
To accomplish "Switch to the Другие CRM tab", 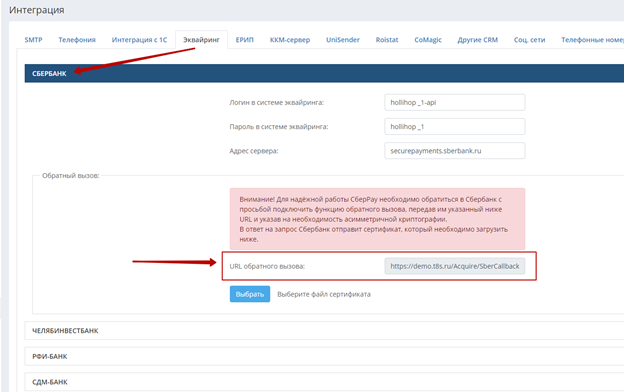I will pyautogui.click(x=478, y=40).
